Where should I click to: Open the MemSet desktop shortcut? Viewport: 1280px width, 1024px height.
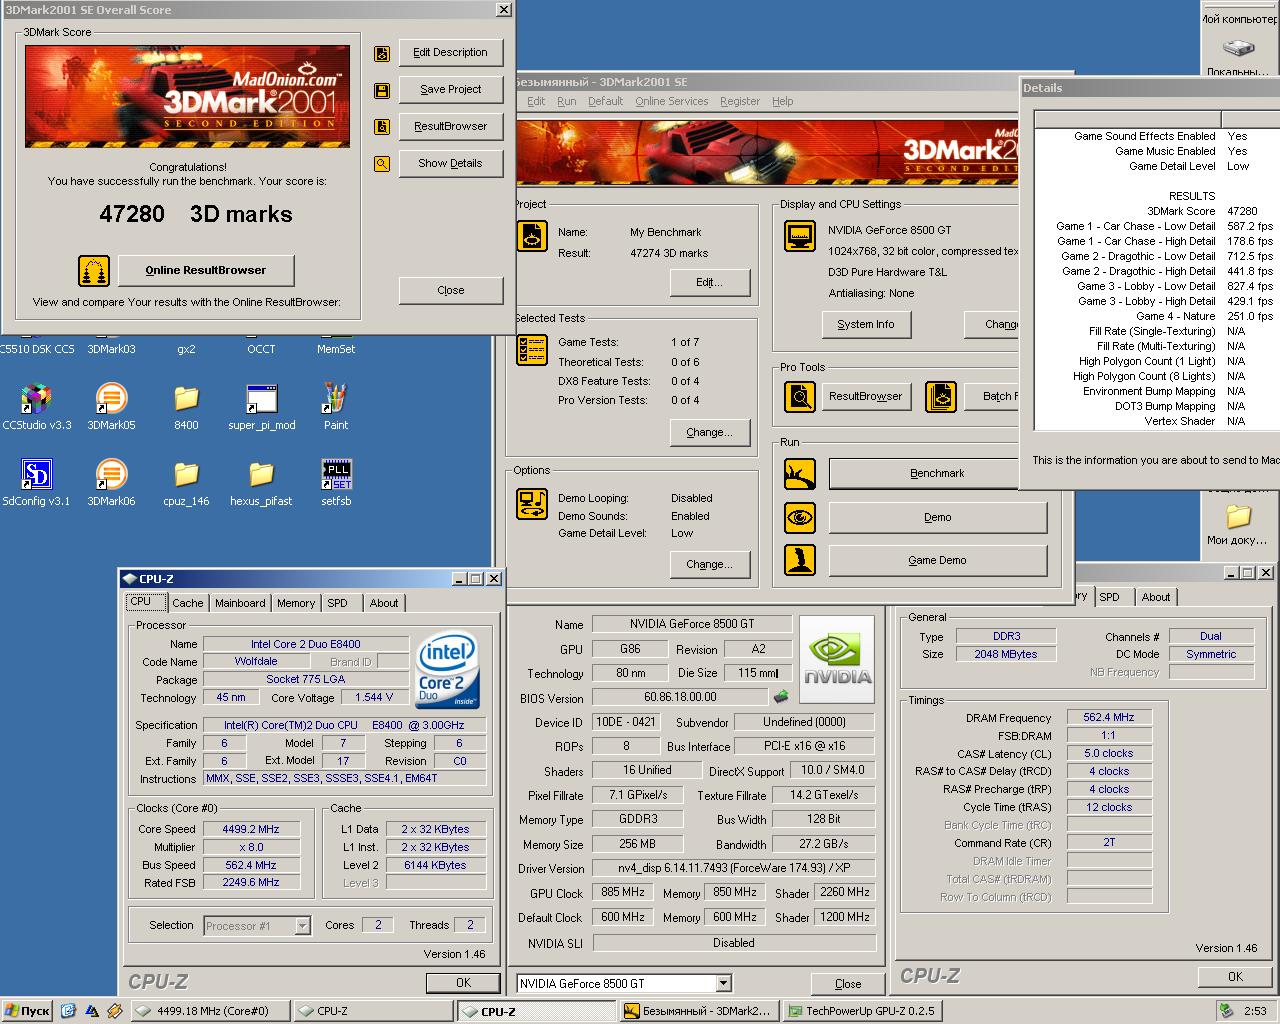click(x=336, y=349)
